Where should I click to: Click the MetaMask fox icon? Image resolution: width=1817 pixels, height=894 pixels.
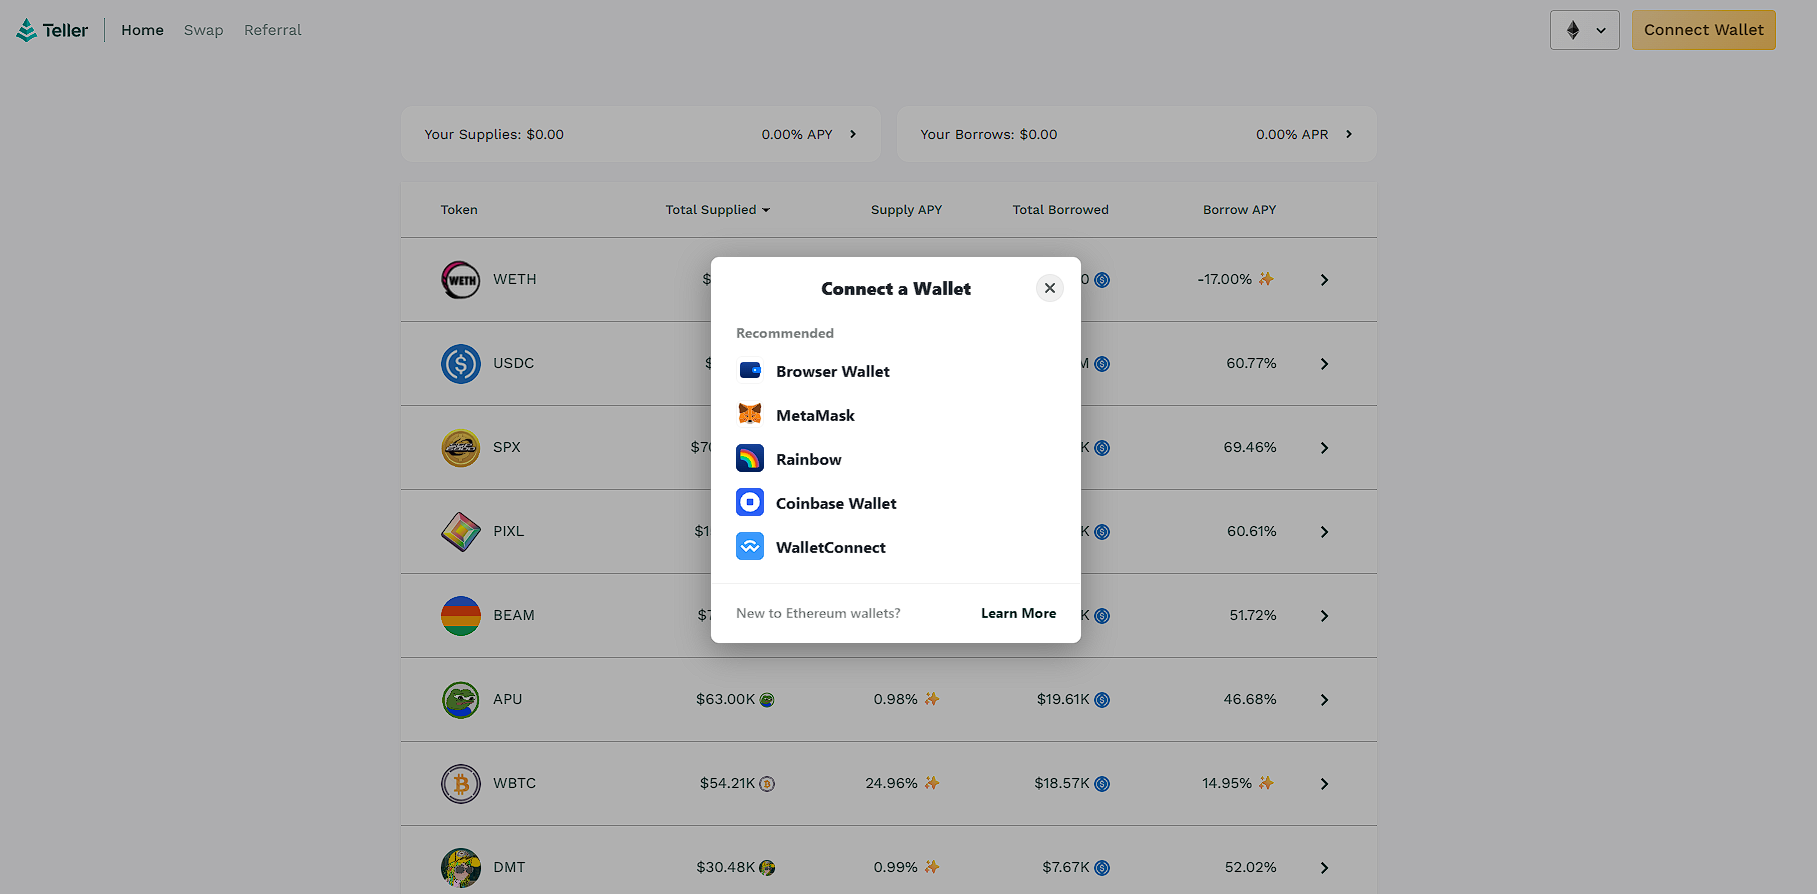click(750, 415)
